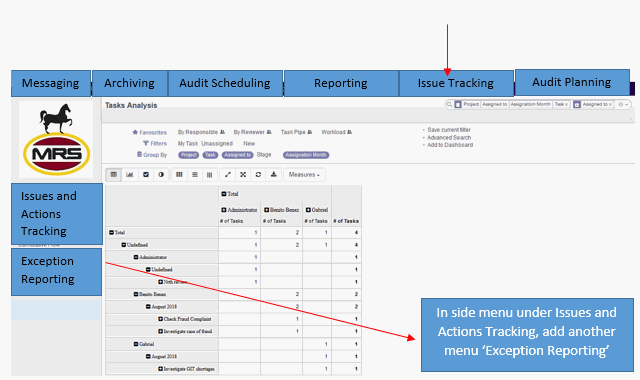Expand Investigate GIT shortages row
The image size is (640, 380).
(160, 369)
